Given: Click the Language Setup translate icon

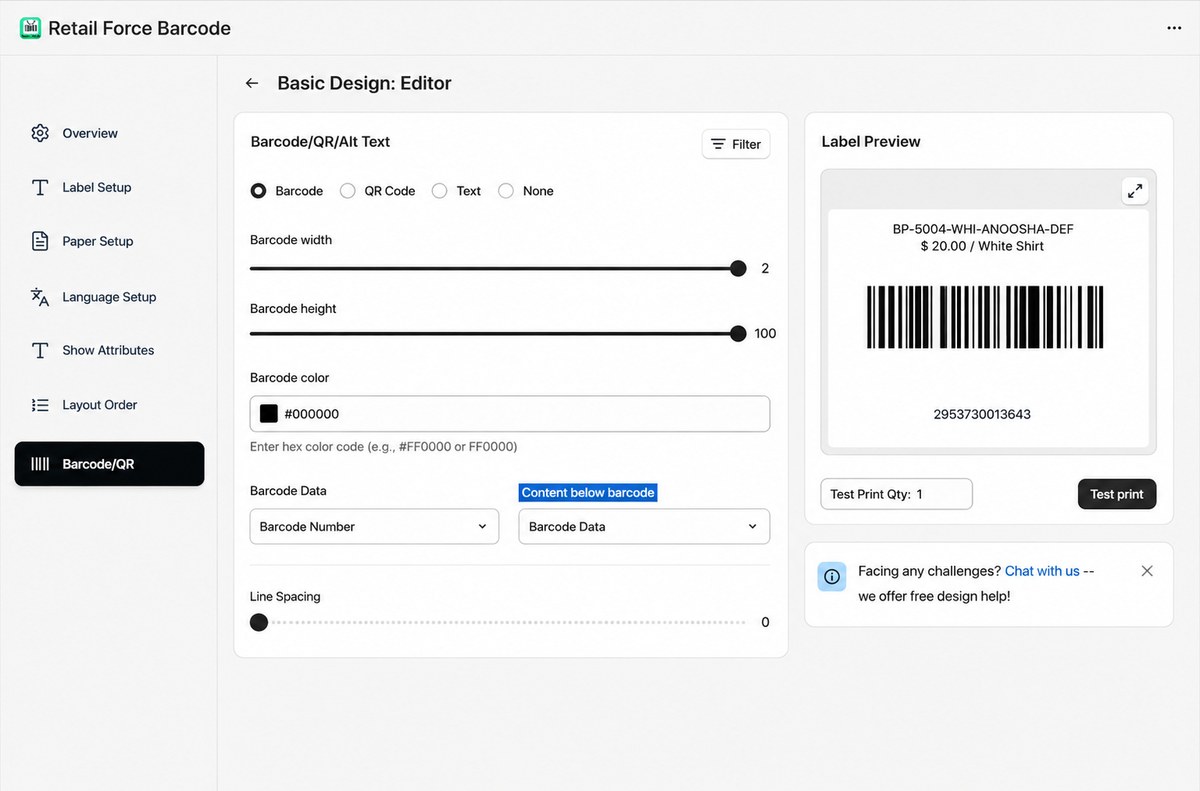Looking at the screenshot, I should [40, 297].
